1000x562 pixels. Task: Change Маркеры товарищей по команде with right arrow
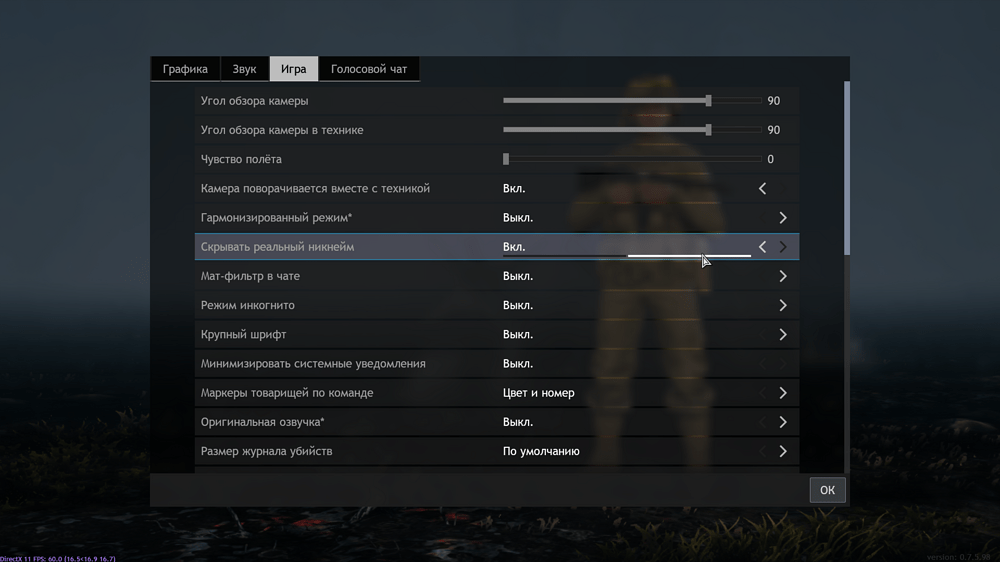coord(783,393)
